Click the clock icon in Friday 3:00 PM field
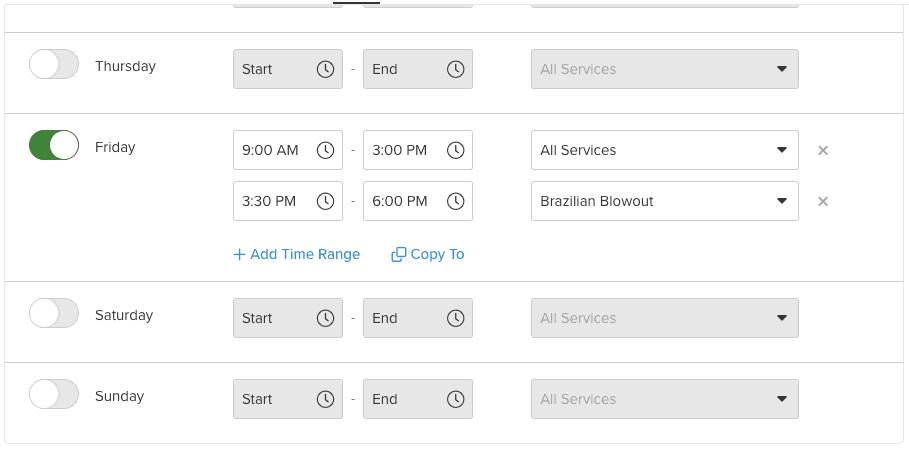This screenshot has height=451, width=909. click(455, 150)
